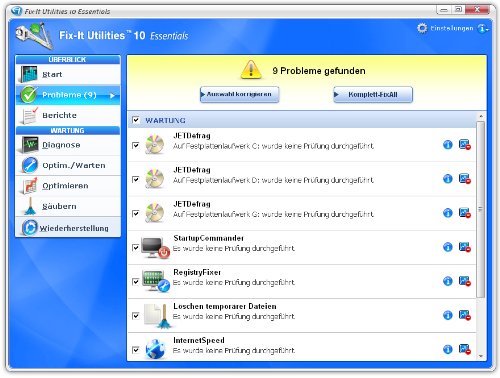Click the Auswahl korrigieren button
The width and height of the screenshot is (500, 378).
(x=239, y=95)
